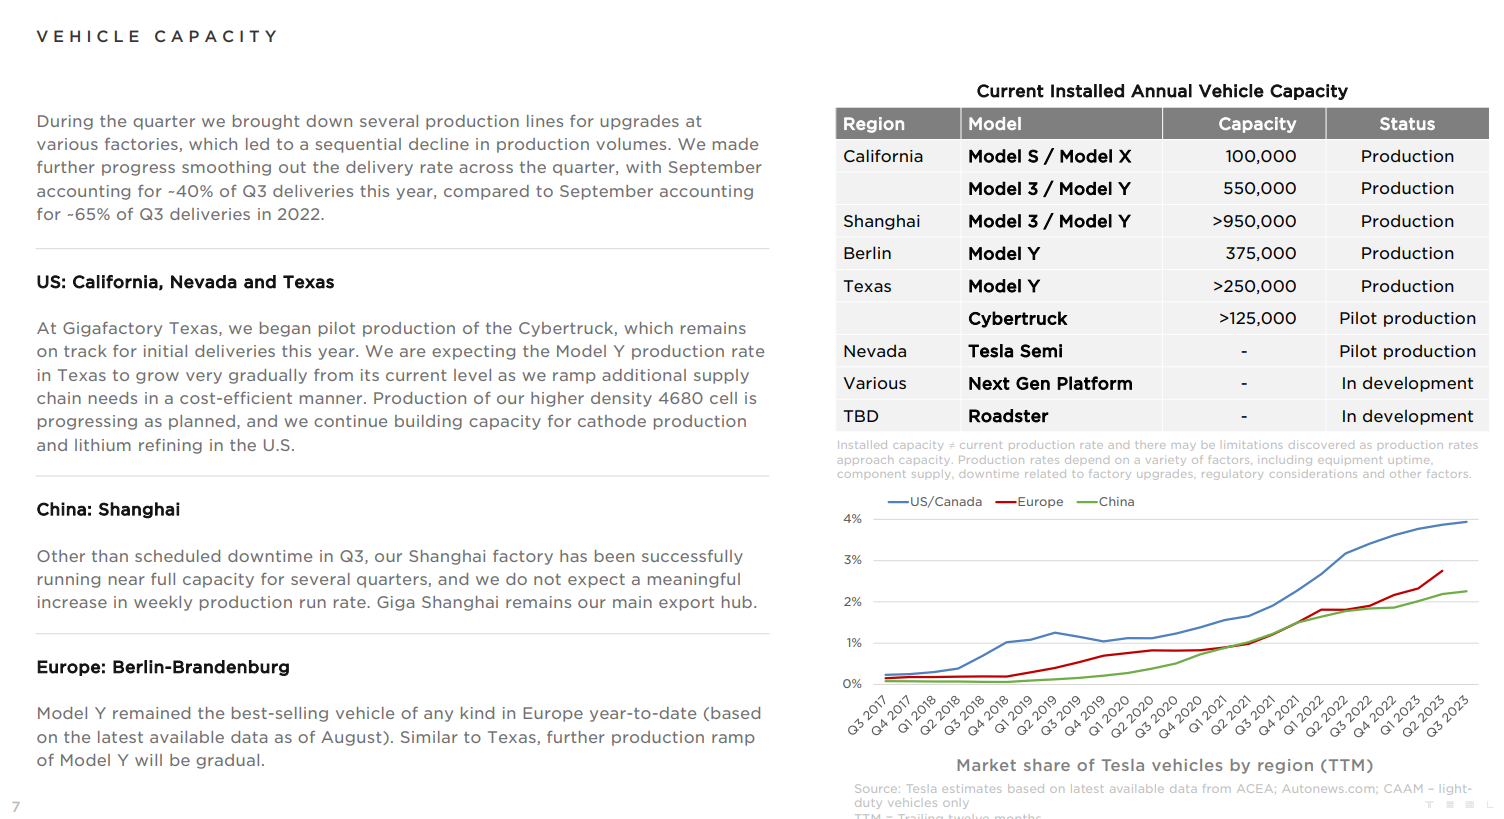1504x819 pixels.
Task: Click the "Q3 2017" x-axis label
Action: tap(867, 716)
